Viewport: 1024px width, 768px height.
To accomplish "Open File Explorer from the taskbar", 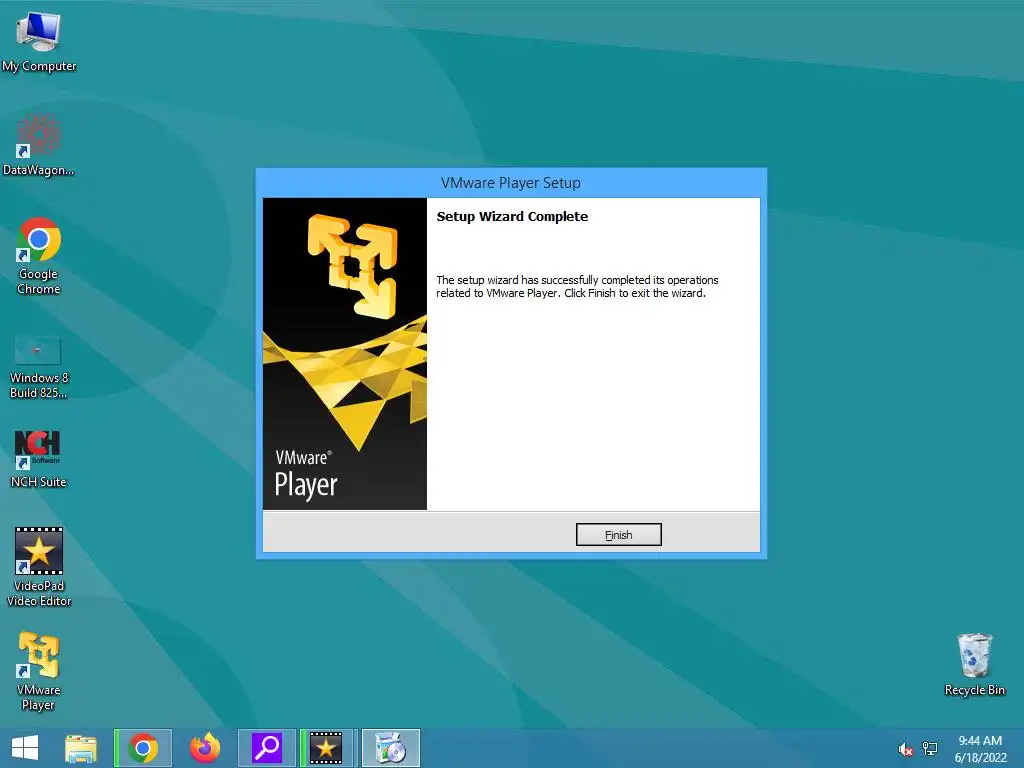I will [x=81, y=748].
